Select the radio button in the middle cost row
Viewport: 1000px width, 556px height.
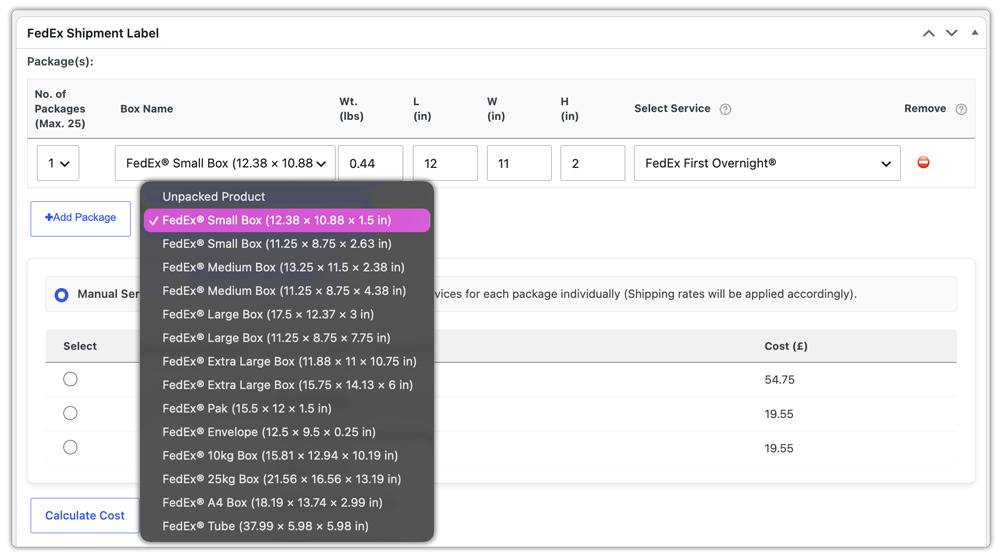pyautogui.click(x=70, y=413)
